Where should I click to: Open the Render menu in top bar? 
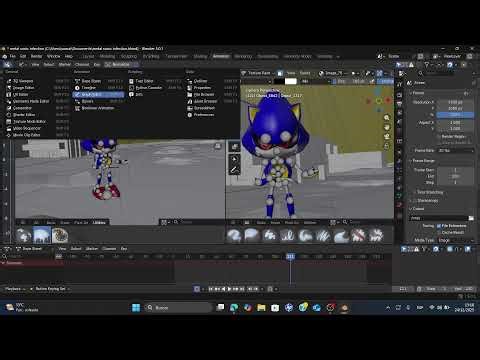(36, 56)
